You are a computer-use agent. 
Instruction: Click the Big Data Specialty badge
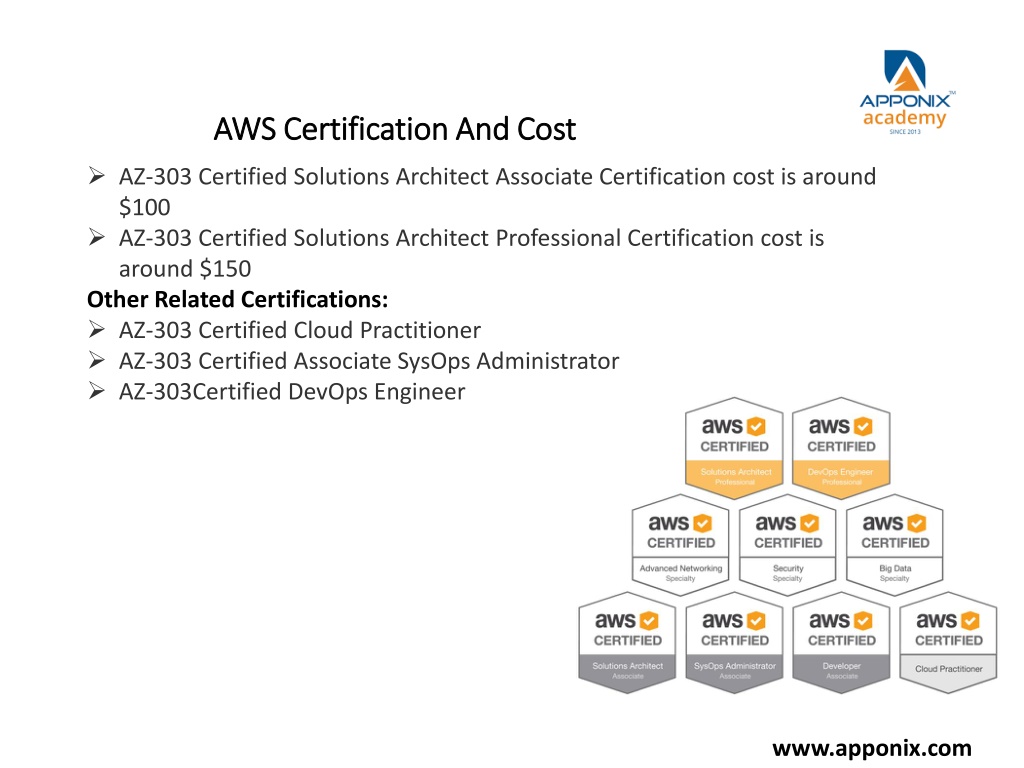click(895, 545)
